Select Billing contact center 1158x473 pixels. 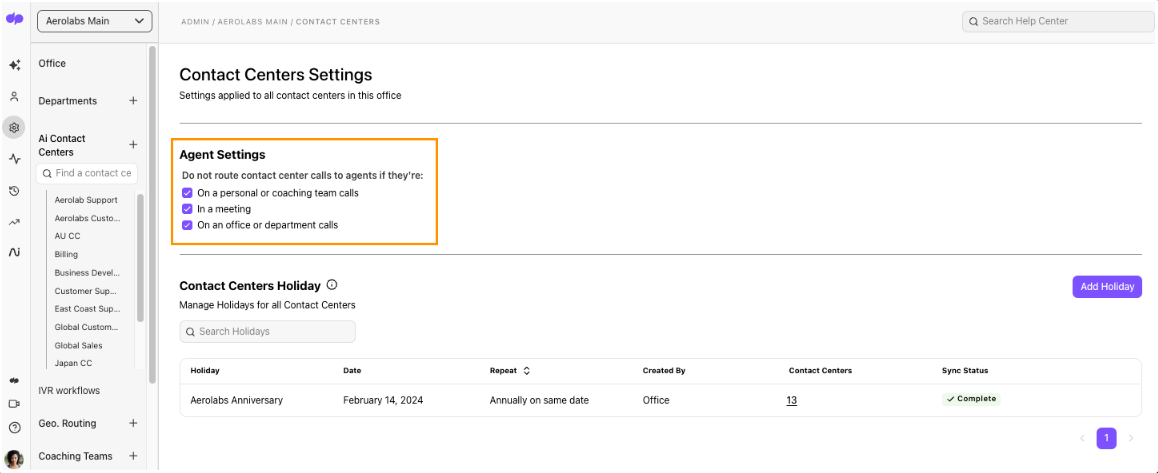(x=66, y=254)
